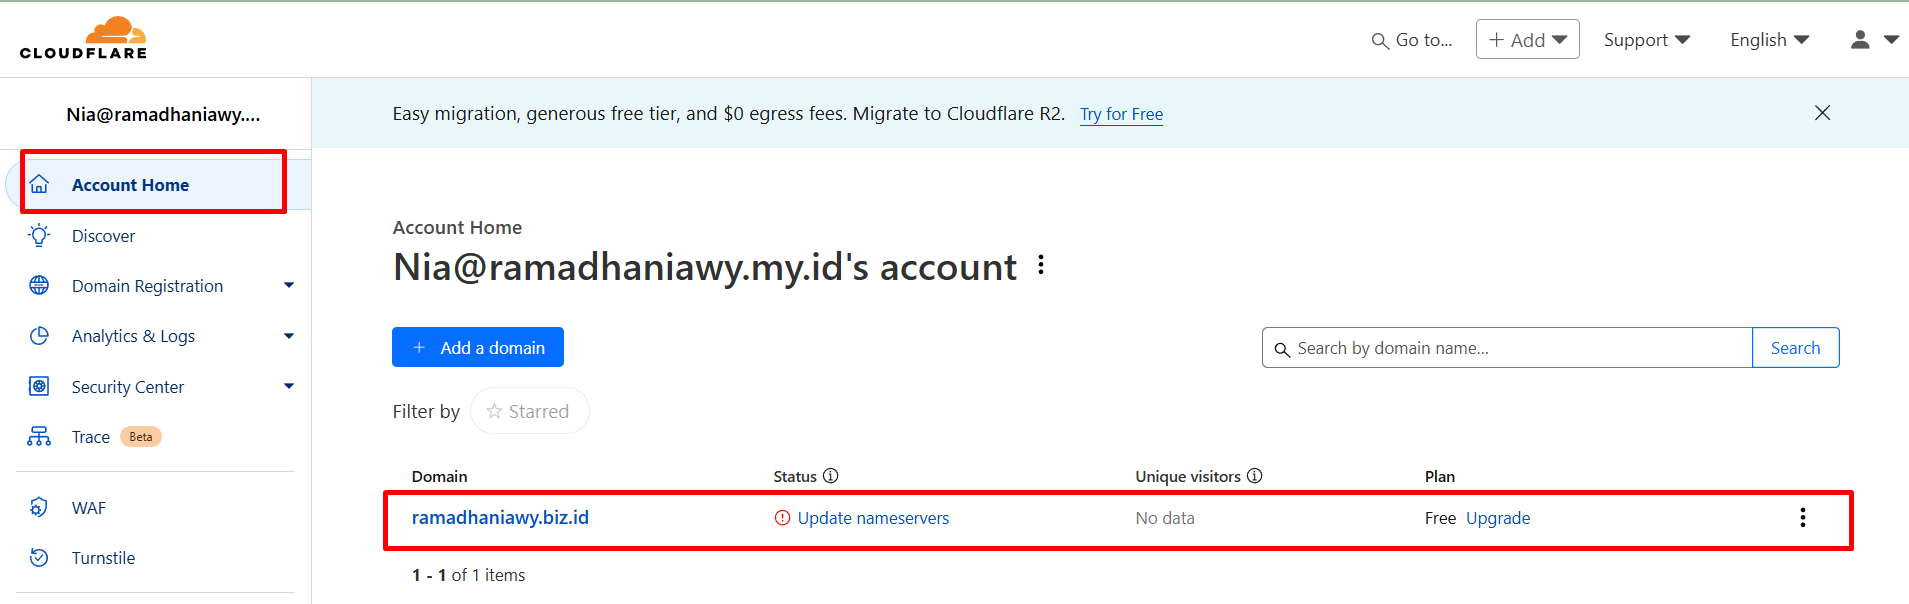Image resolution: width=1909 pixels, height=604 pixels.
Task: Click the Trace network icon
Action: 39,437
